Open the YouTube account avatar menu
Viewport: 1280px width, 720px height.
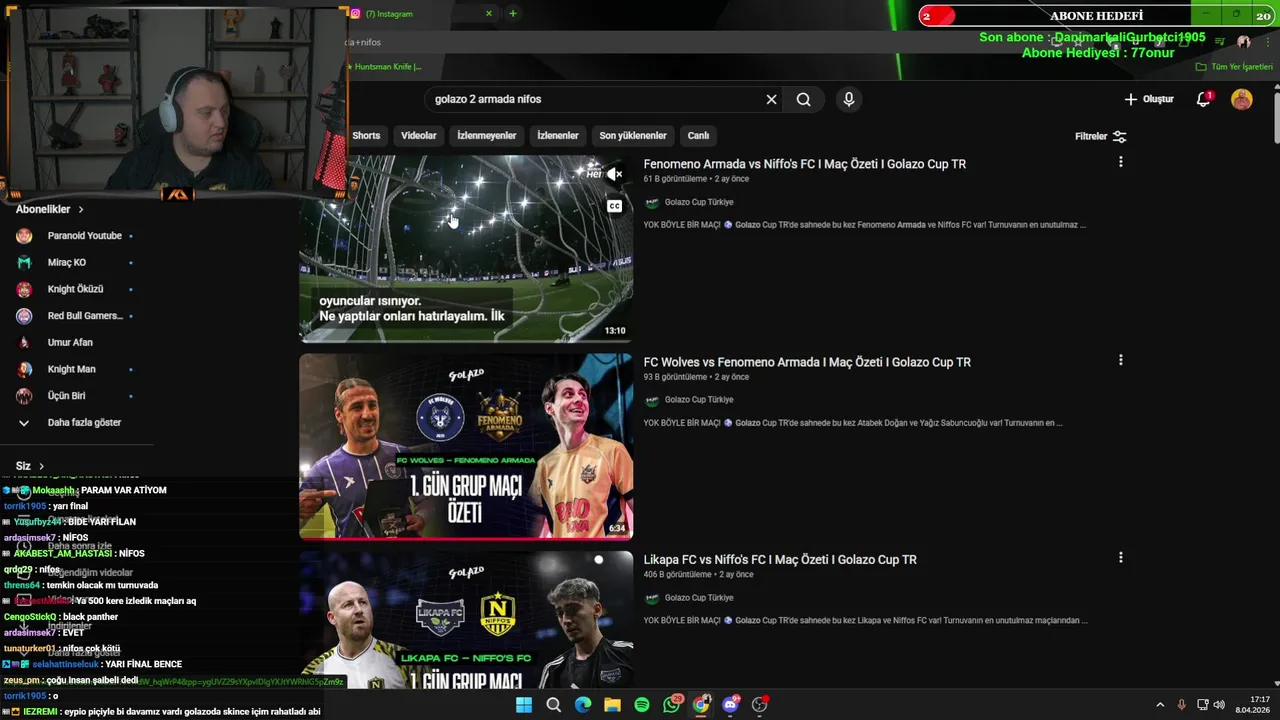point(1241,99)
